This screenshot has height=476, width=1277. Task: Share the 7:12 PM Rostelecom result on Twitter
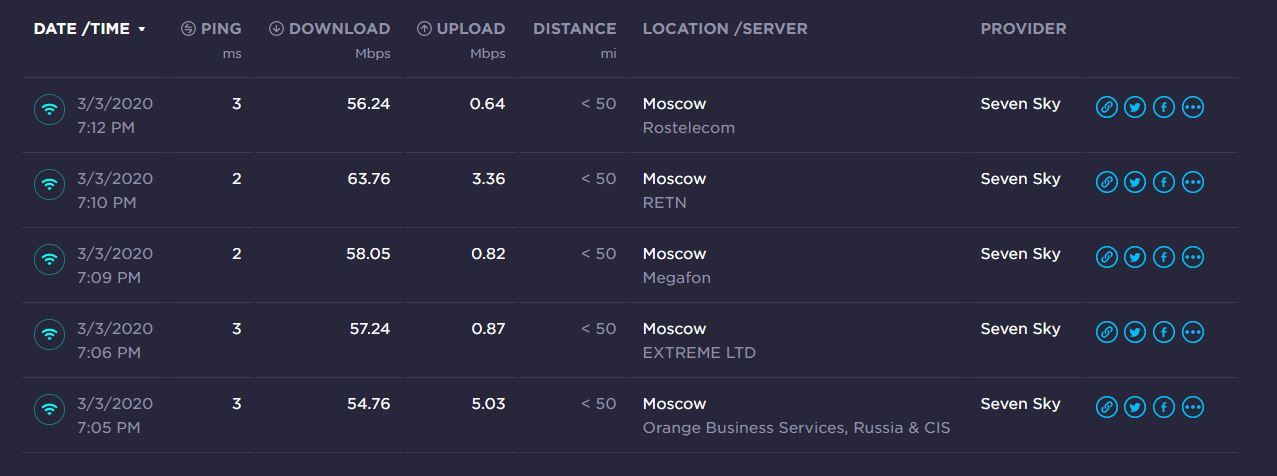(x=1134, y=107)
